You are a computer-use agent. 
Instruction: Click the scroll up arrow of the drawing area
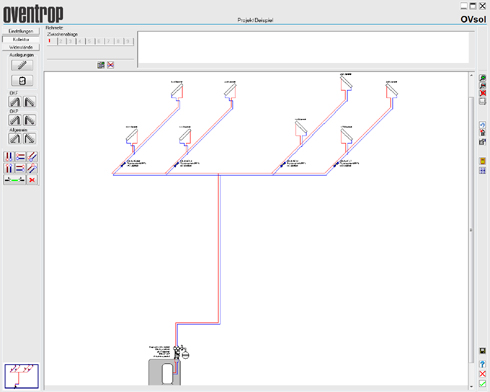[471, 75]
